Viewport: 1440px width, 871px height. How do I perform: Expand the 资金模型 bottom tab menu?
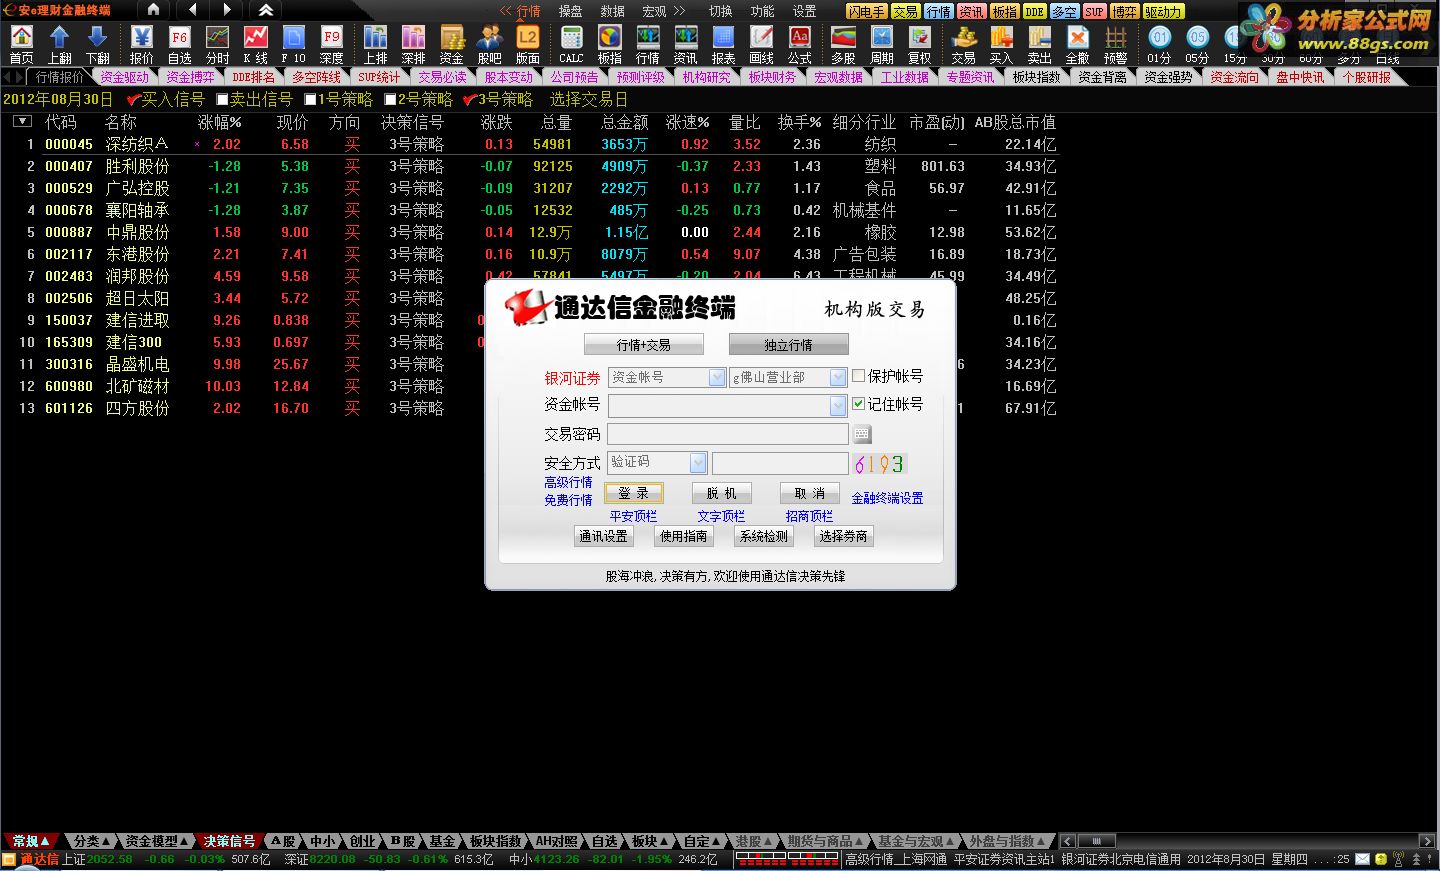[184, 841]
